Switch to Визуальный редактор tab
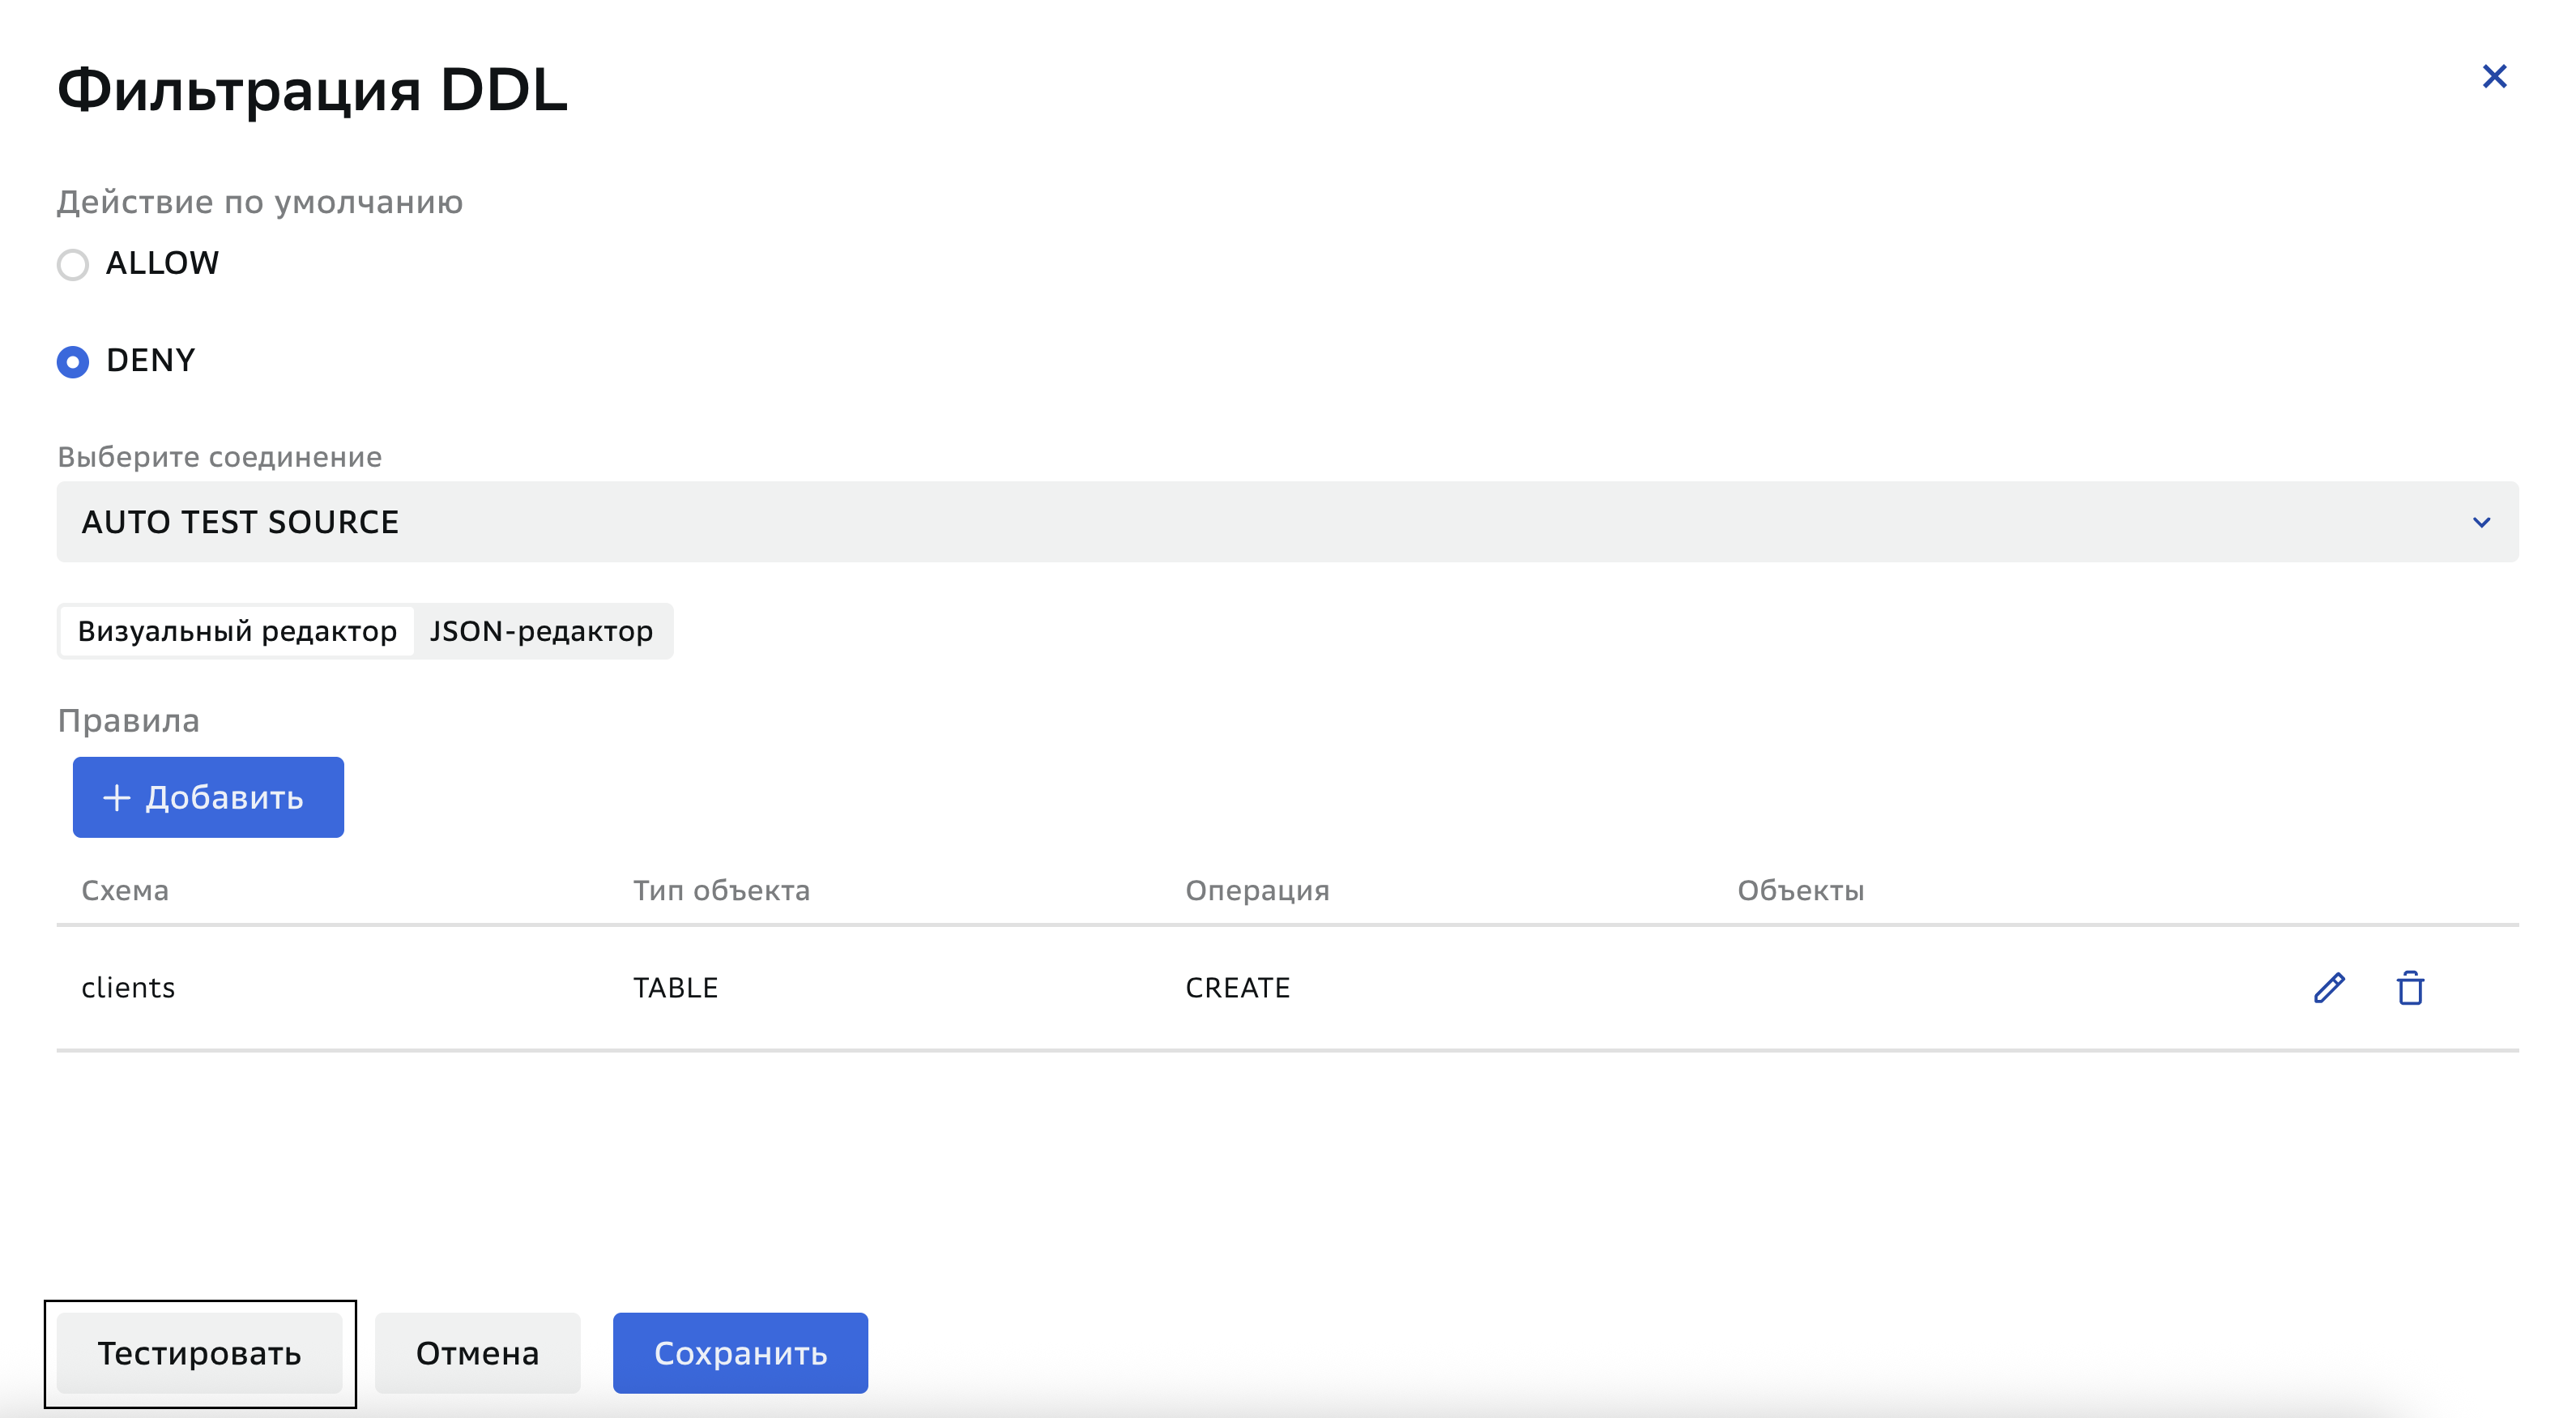2576x1418 pixels. 237,632
